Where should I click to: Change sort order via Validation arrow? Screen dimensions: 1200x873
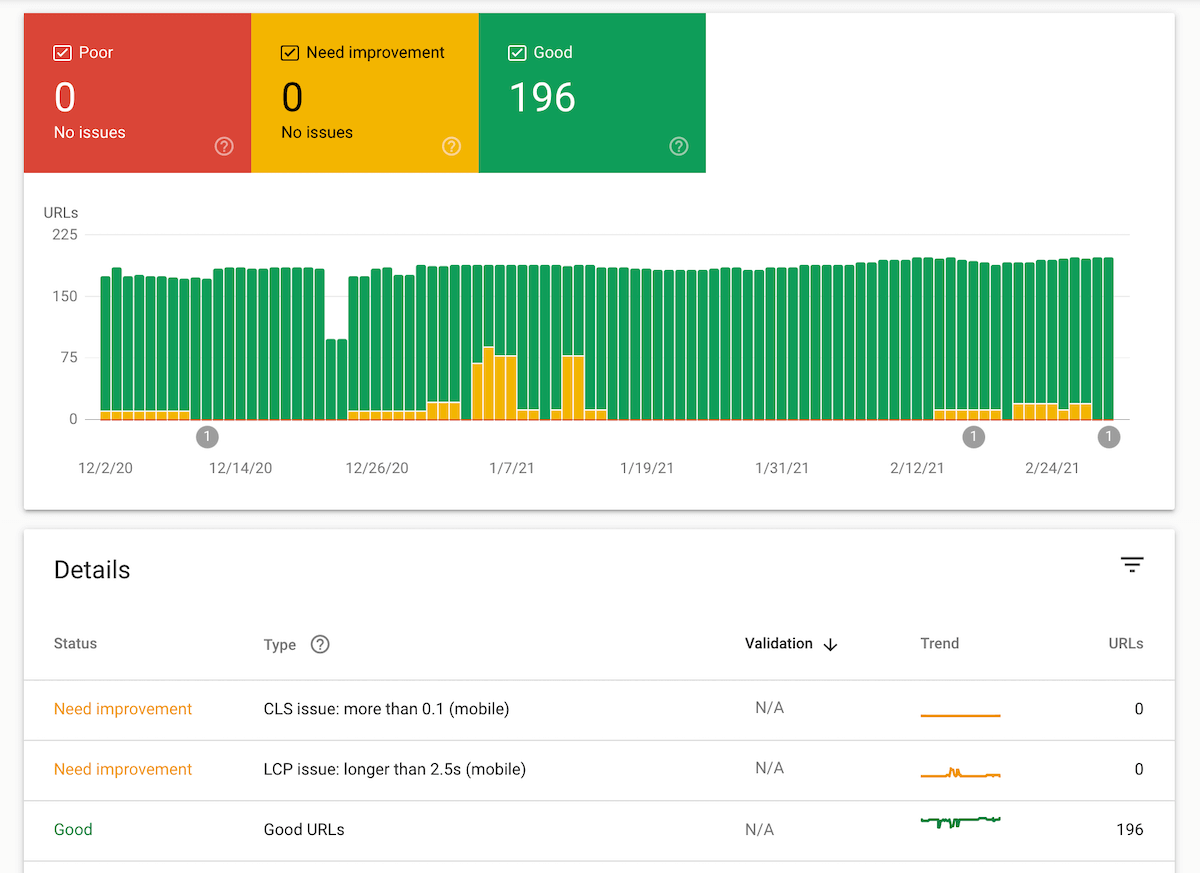[x=831, y=644]
